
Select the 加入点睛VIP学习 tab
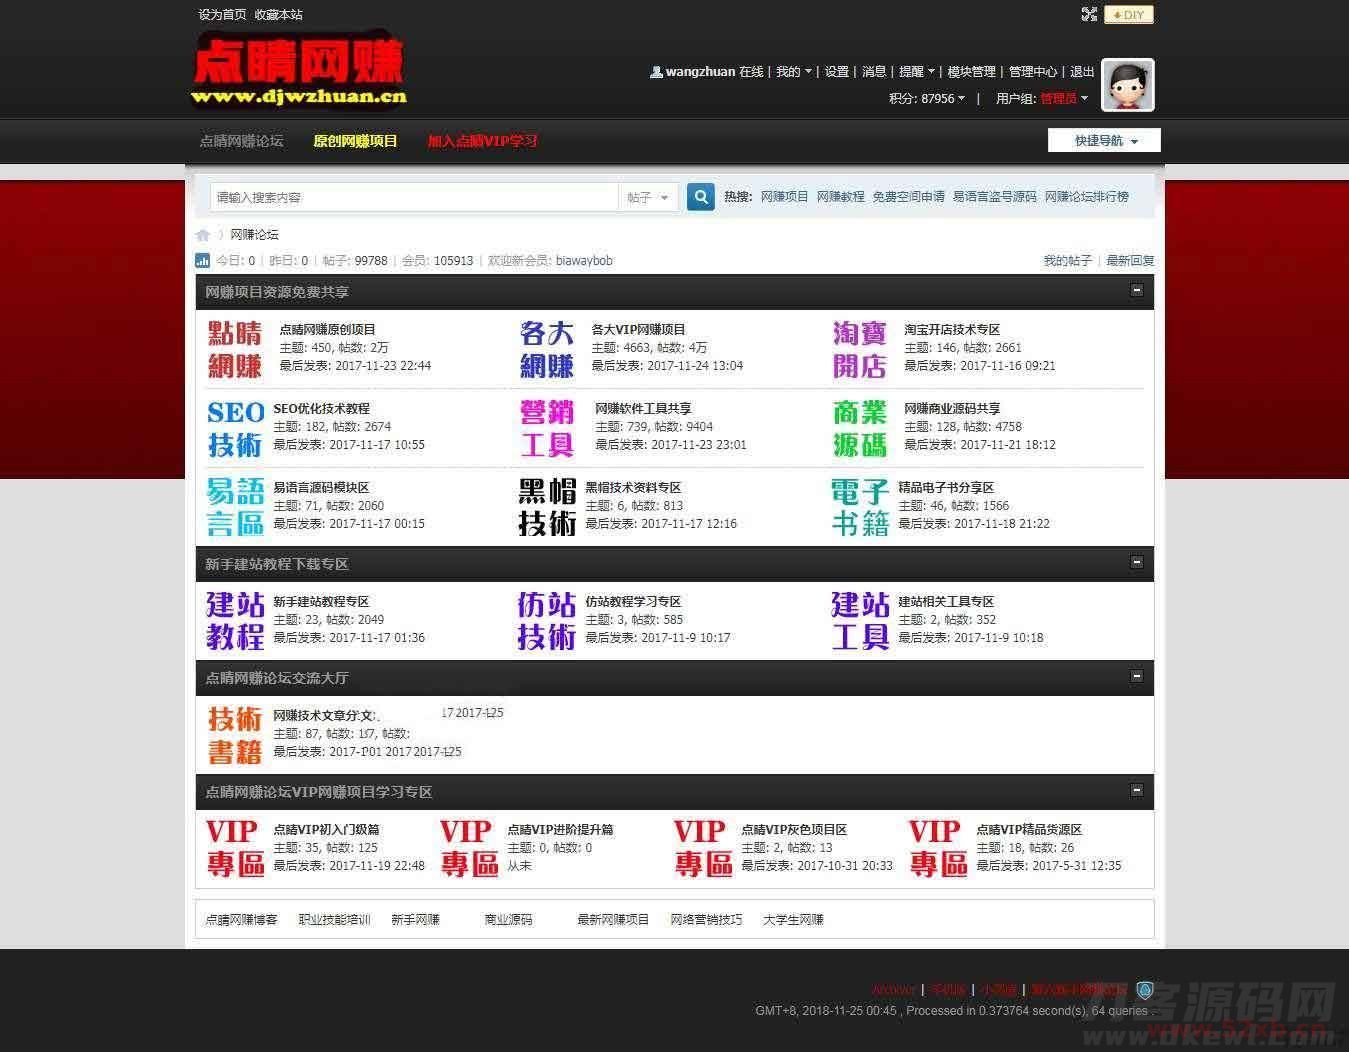pos(483,140)
